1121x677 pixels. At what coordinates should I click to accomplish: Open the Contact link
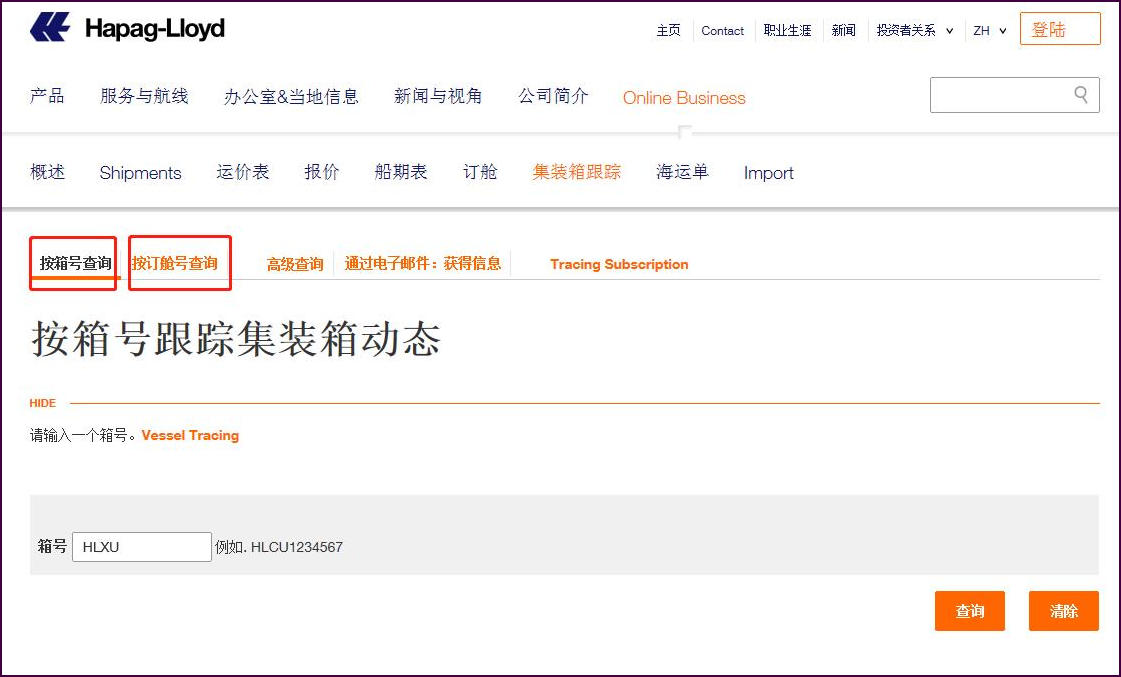click(x=722, y=31)
